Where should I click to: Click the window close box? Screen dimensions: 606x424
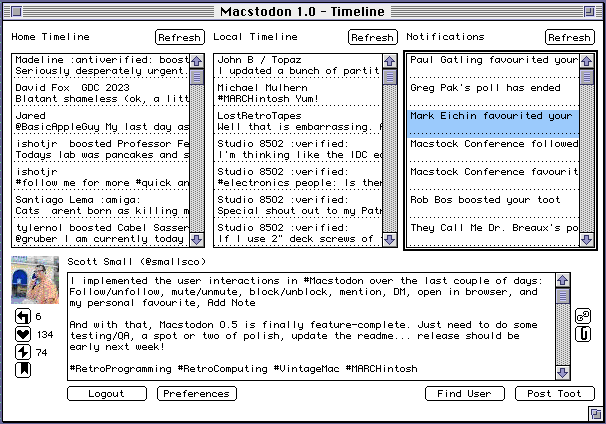click(16, 12)
